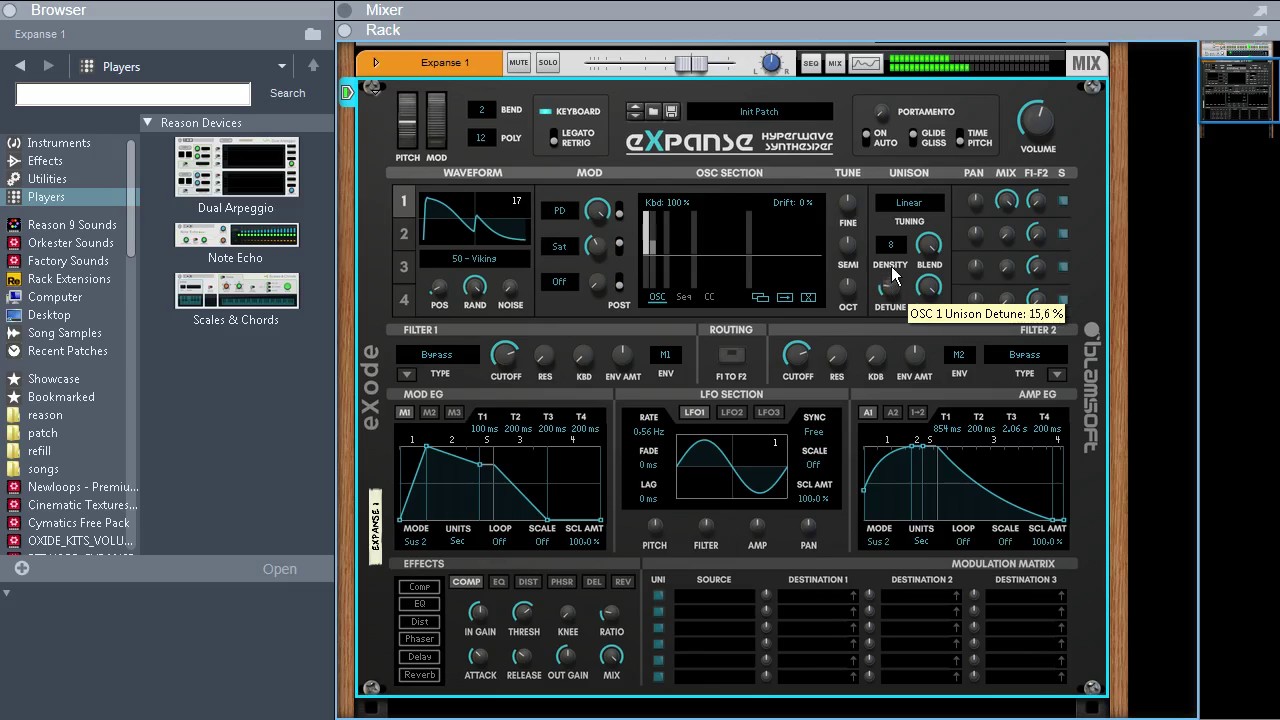Mute the Expanse 1 device
Screen dimensions: 1280x720
click(x=518, y=63)
